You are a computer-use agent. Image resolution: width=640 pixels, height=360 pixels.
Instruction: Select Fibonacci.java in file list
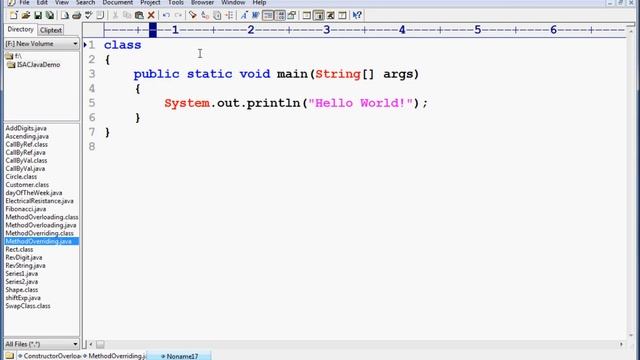pos(26,209)
